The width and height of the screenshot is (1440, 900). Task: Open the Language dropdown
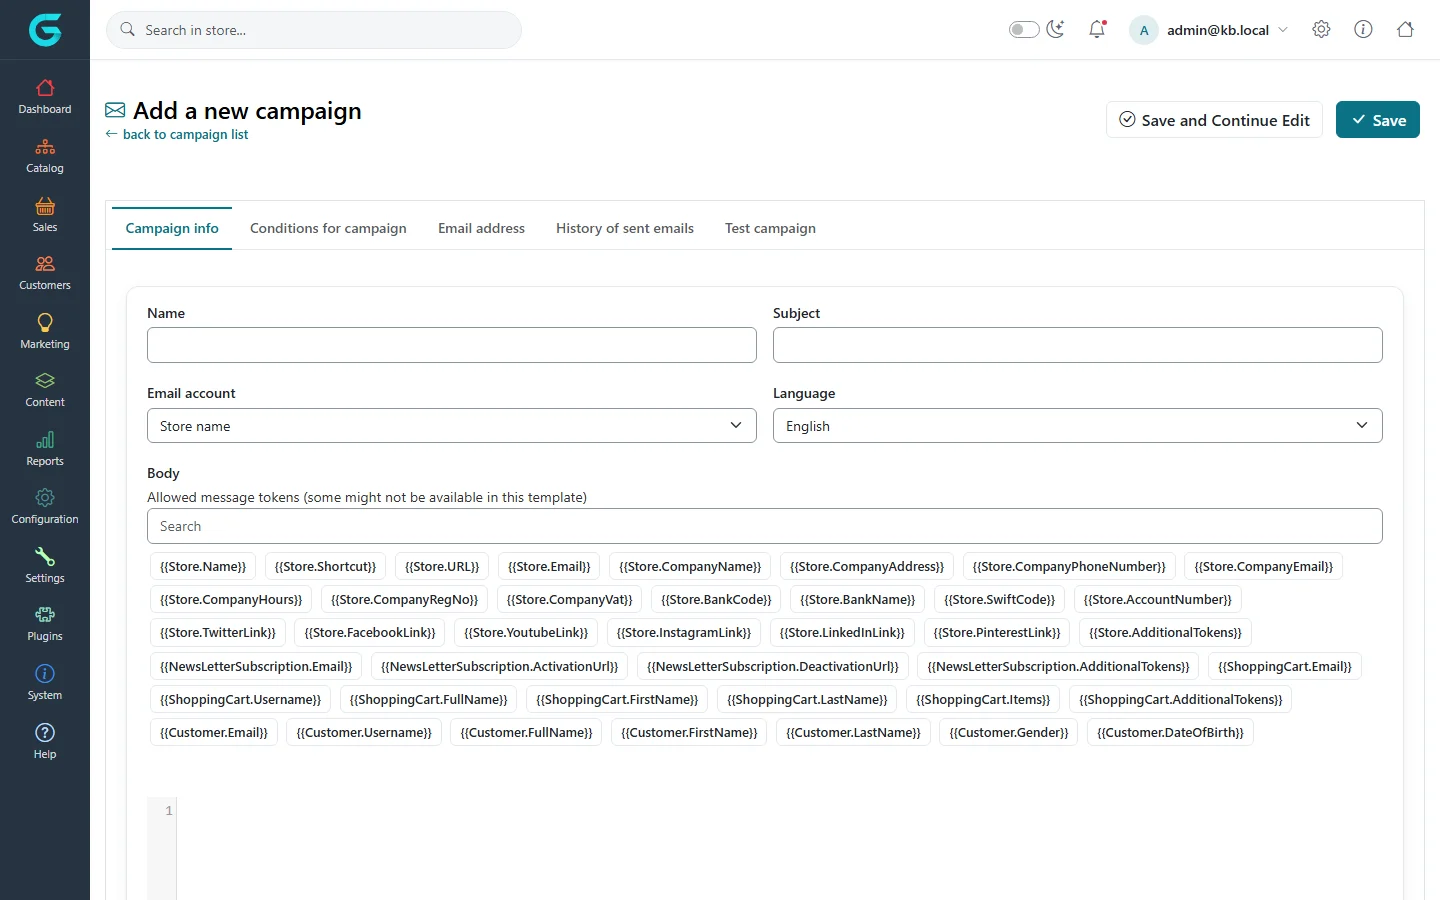pyautogui.click(x=1078, y=426)
